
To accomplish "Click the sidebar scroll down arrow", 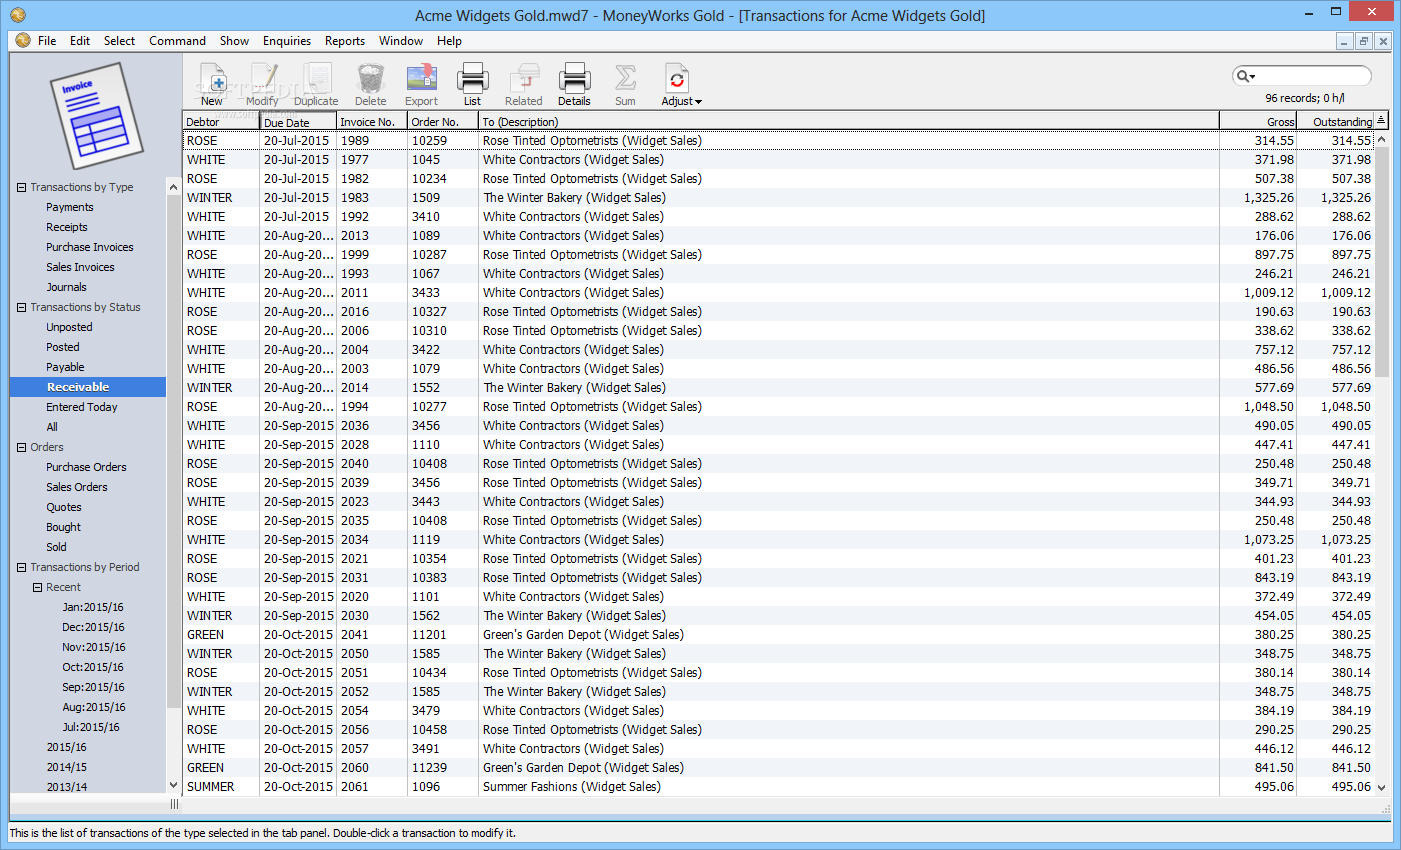I will click(173, 786).
